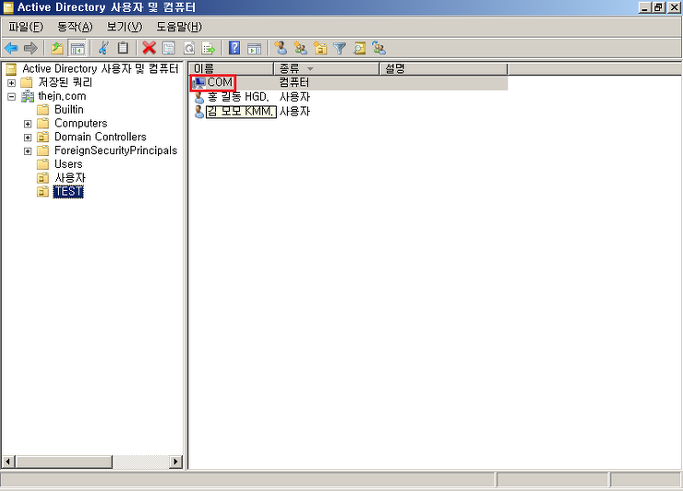The image size is (683, 491).
Task: Select the Users container
Action: 68,164
